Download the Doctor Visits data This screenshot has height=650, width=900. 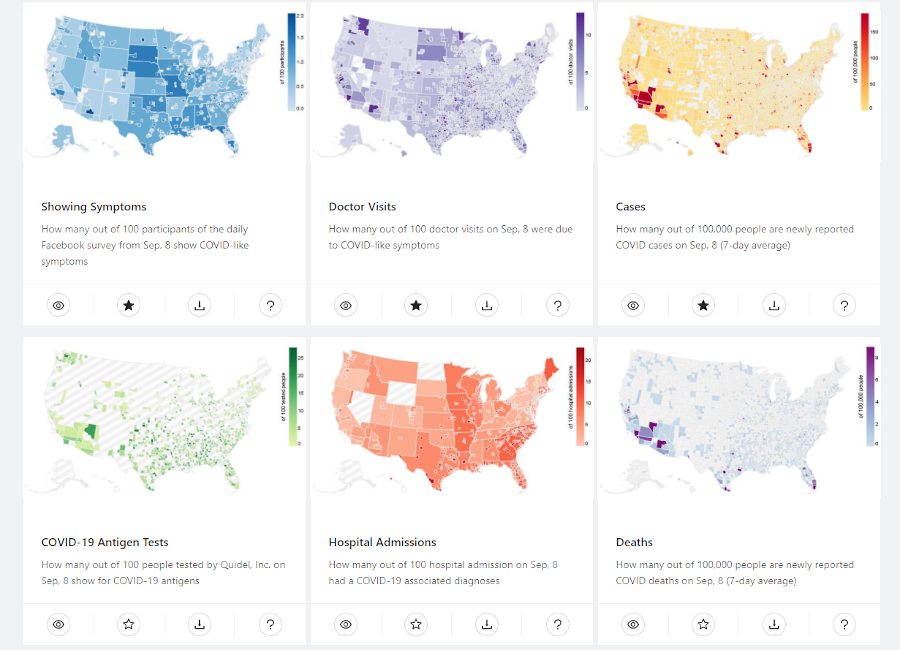[487, 305]
